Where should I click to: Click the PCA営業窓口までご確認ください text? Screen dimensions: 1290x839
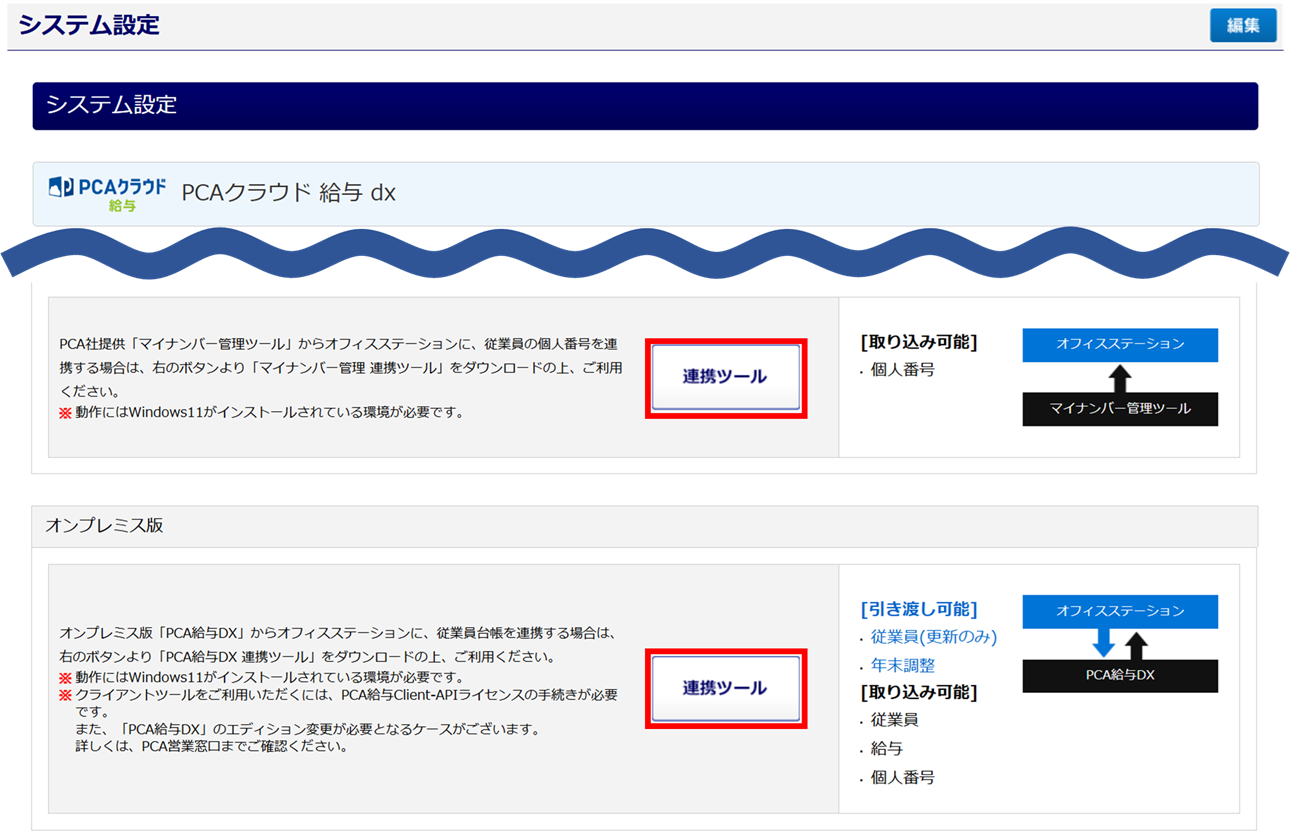click(211, 746)
